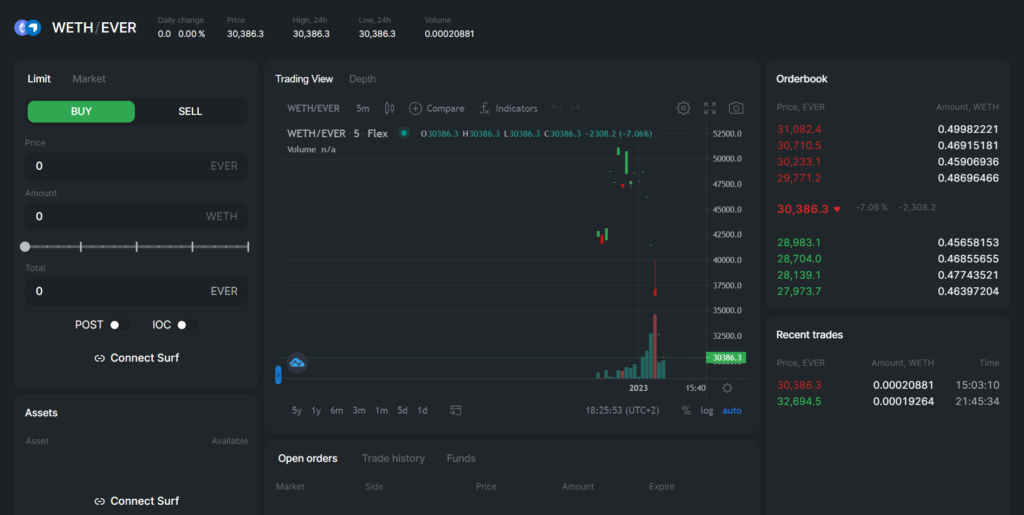Click the chain icon in Assets panel
Viewport: 1024px width, 515px height.
[99, 501]
